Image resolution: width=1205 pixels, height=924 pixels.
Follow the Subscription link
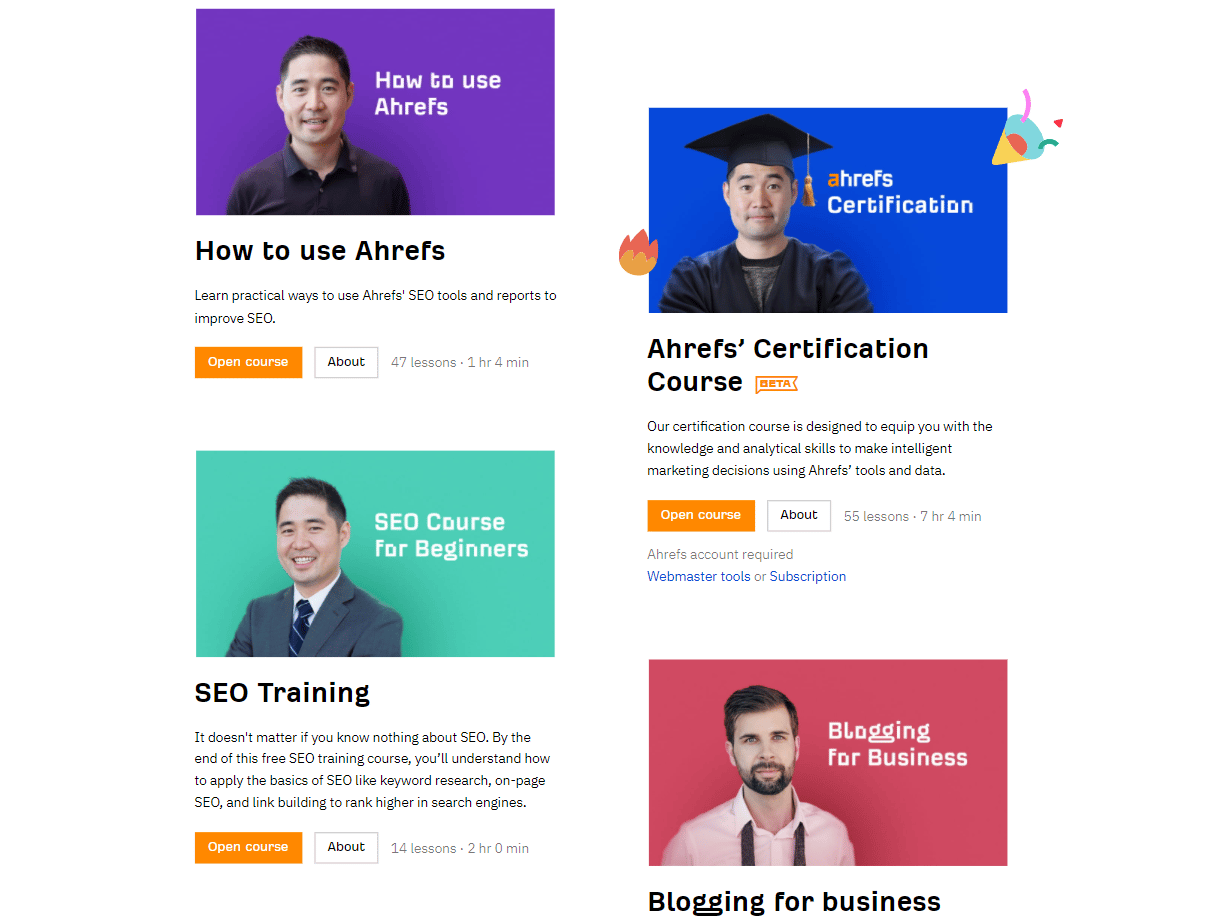(x=808, y=576)
